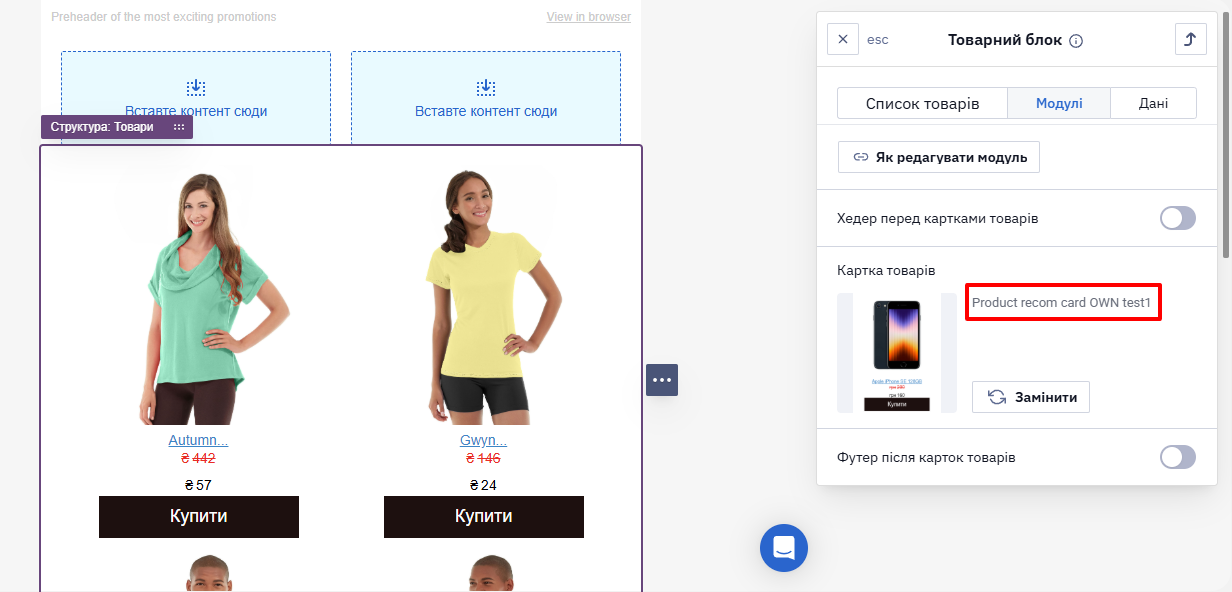Viewport: 1232px width, 592px height.
Task: Open the Gwyn... product link
Action: tap(483, 440)
